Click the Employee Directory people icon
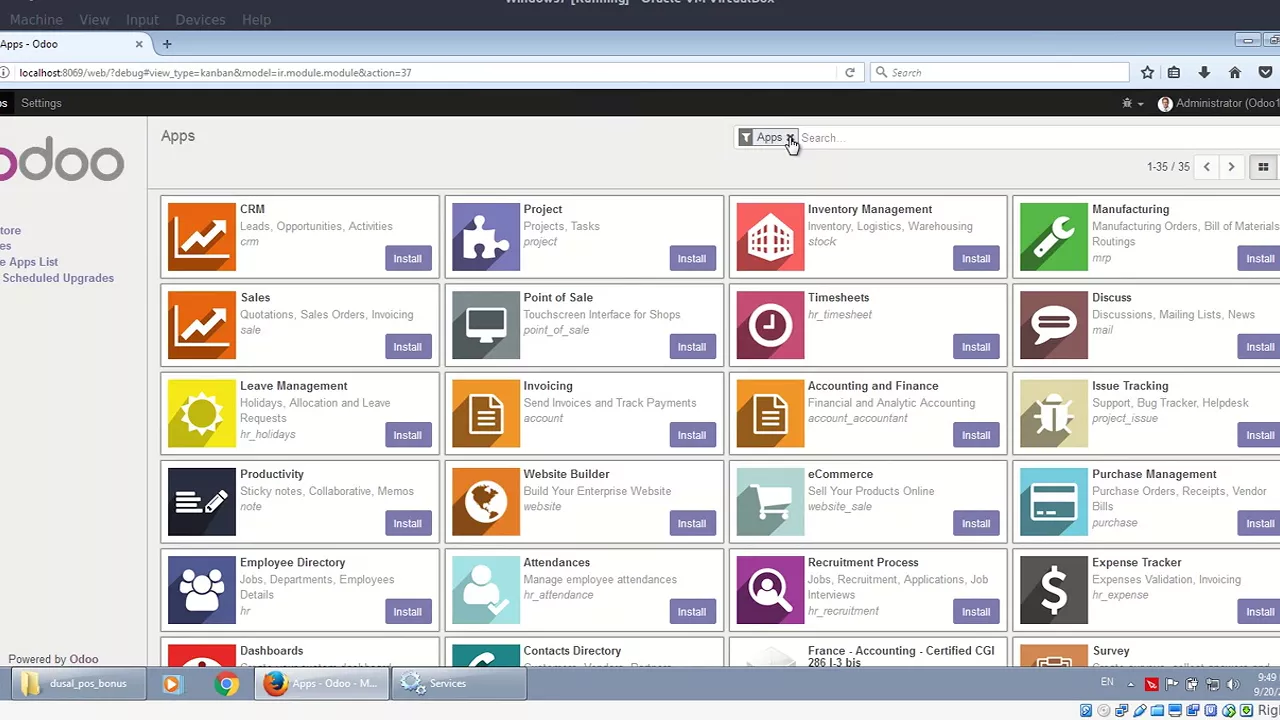 [202, 590]
